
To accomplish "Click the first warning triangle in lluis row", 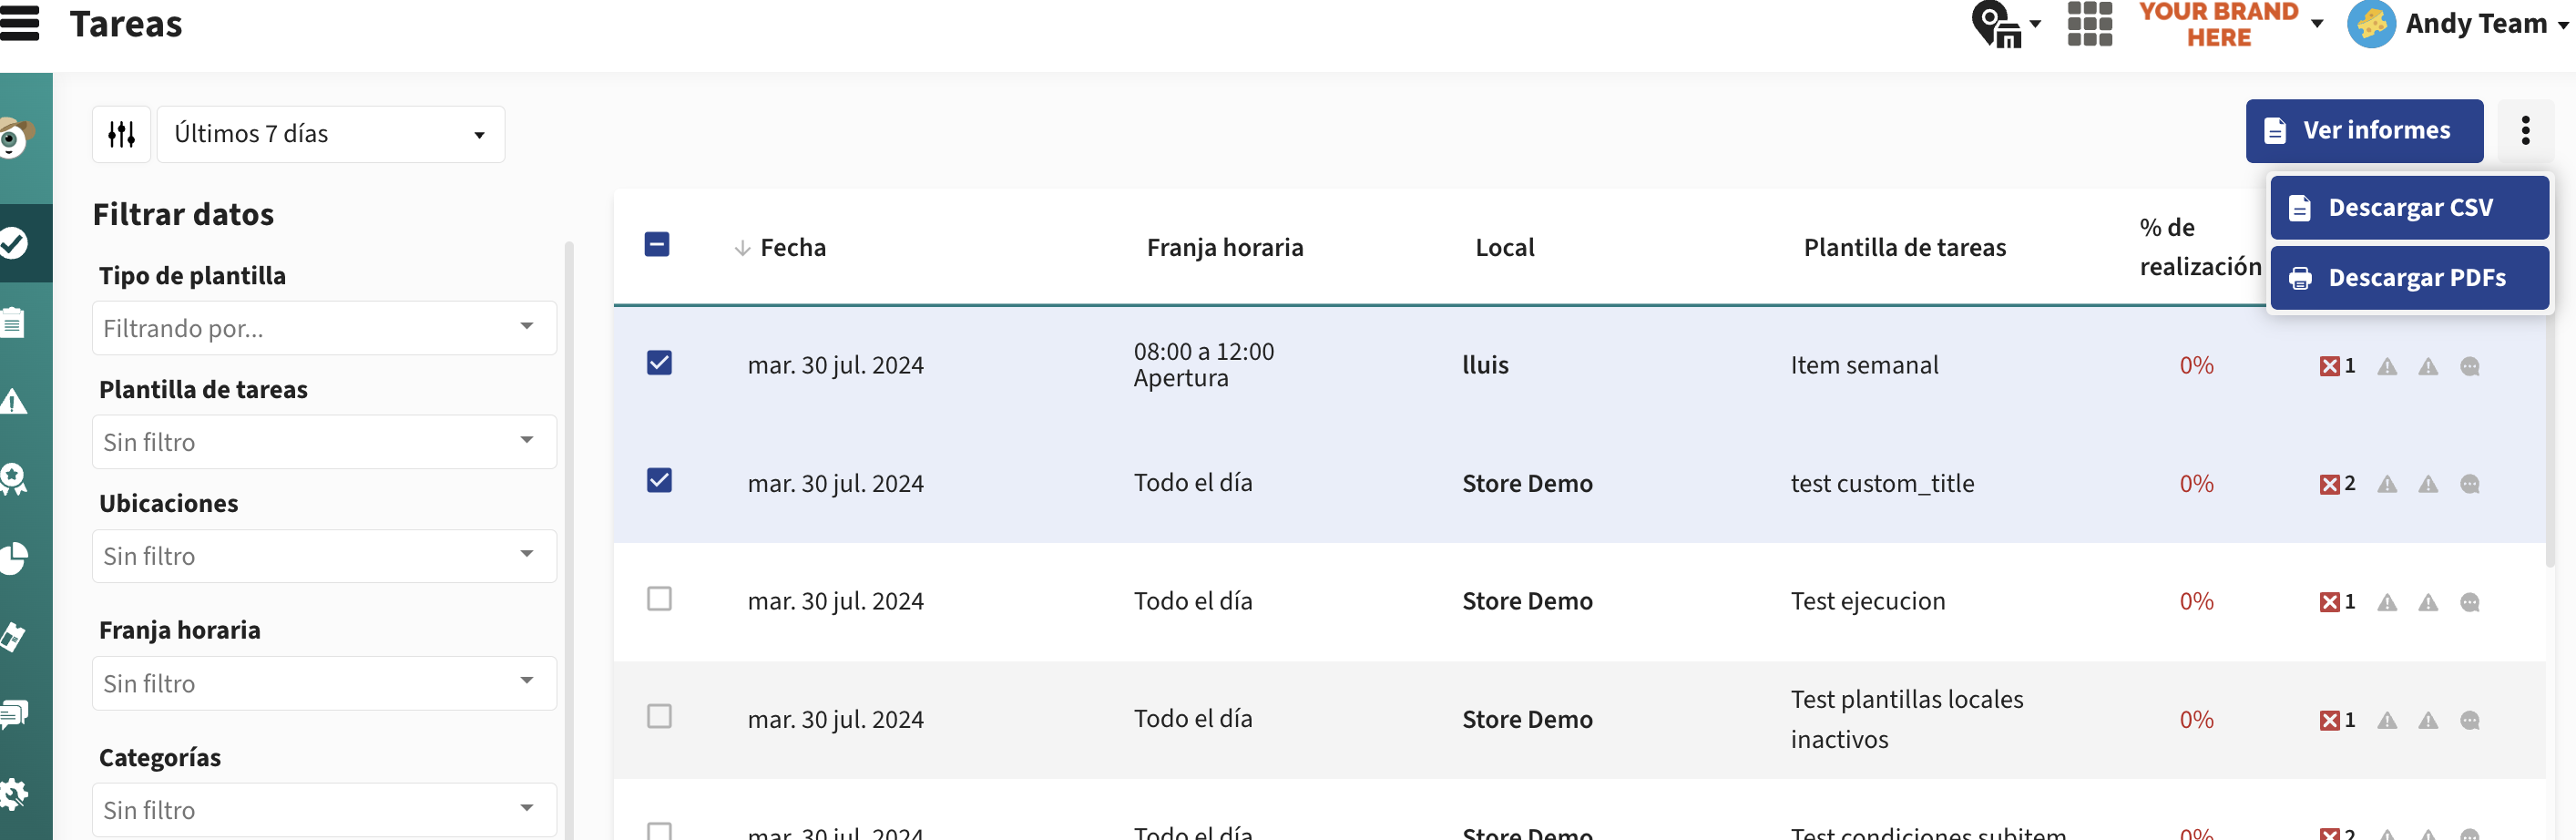I will pos(2387,366).
